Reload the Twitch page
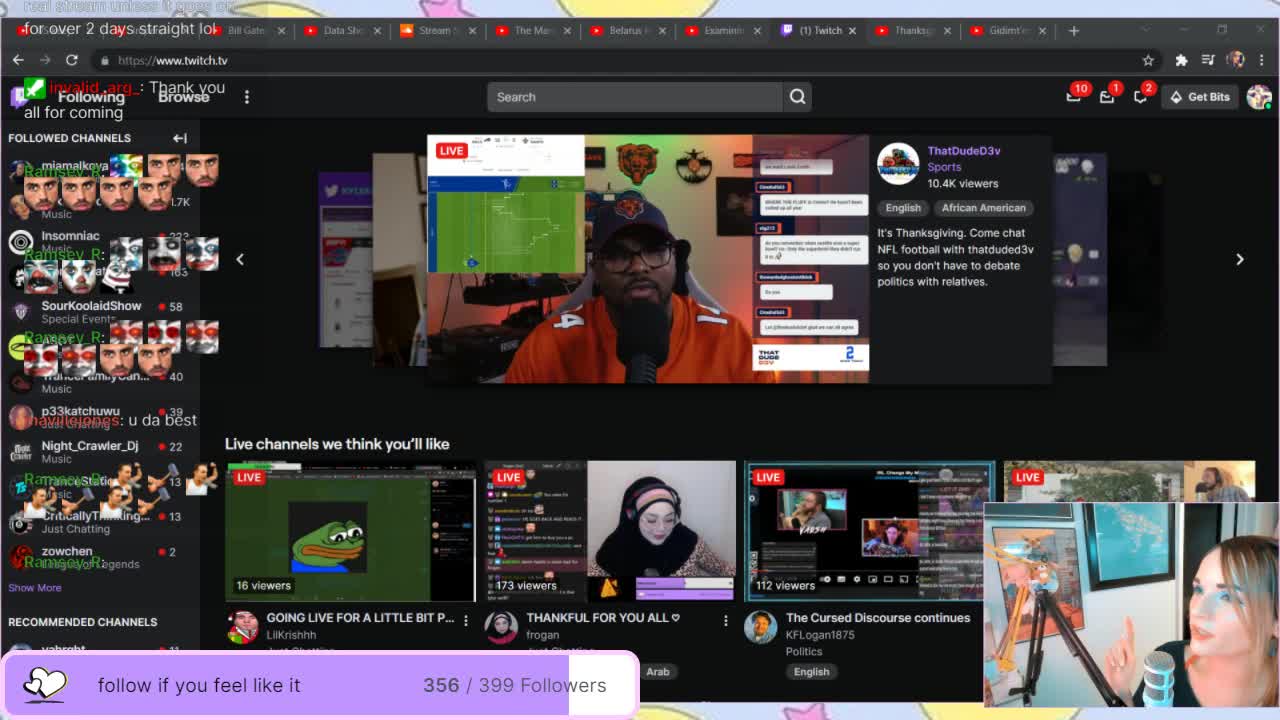Viewport: 1280px width, 720px height. tap(72, 60)
